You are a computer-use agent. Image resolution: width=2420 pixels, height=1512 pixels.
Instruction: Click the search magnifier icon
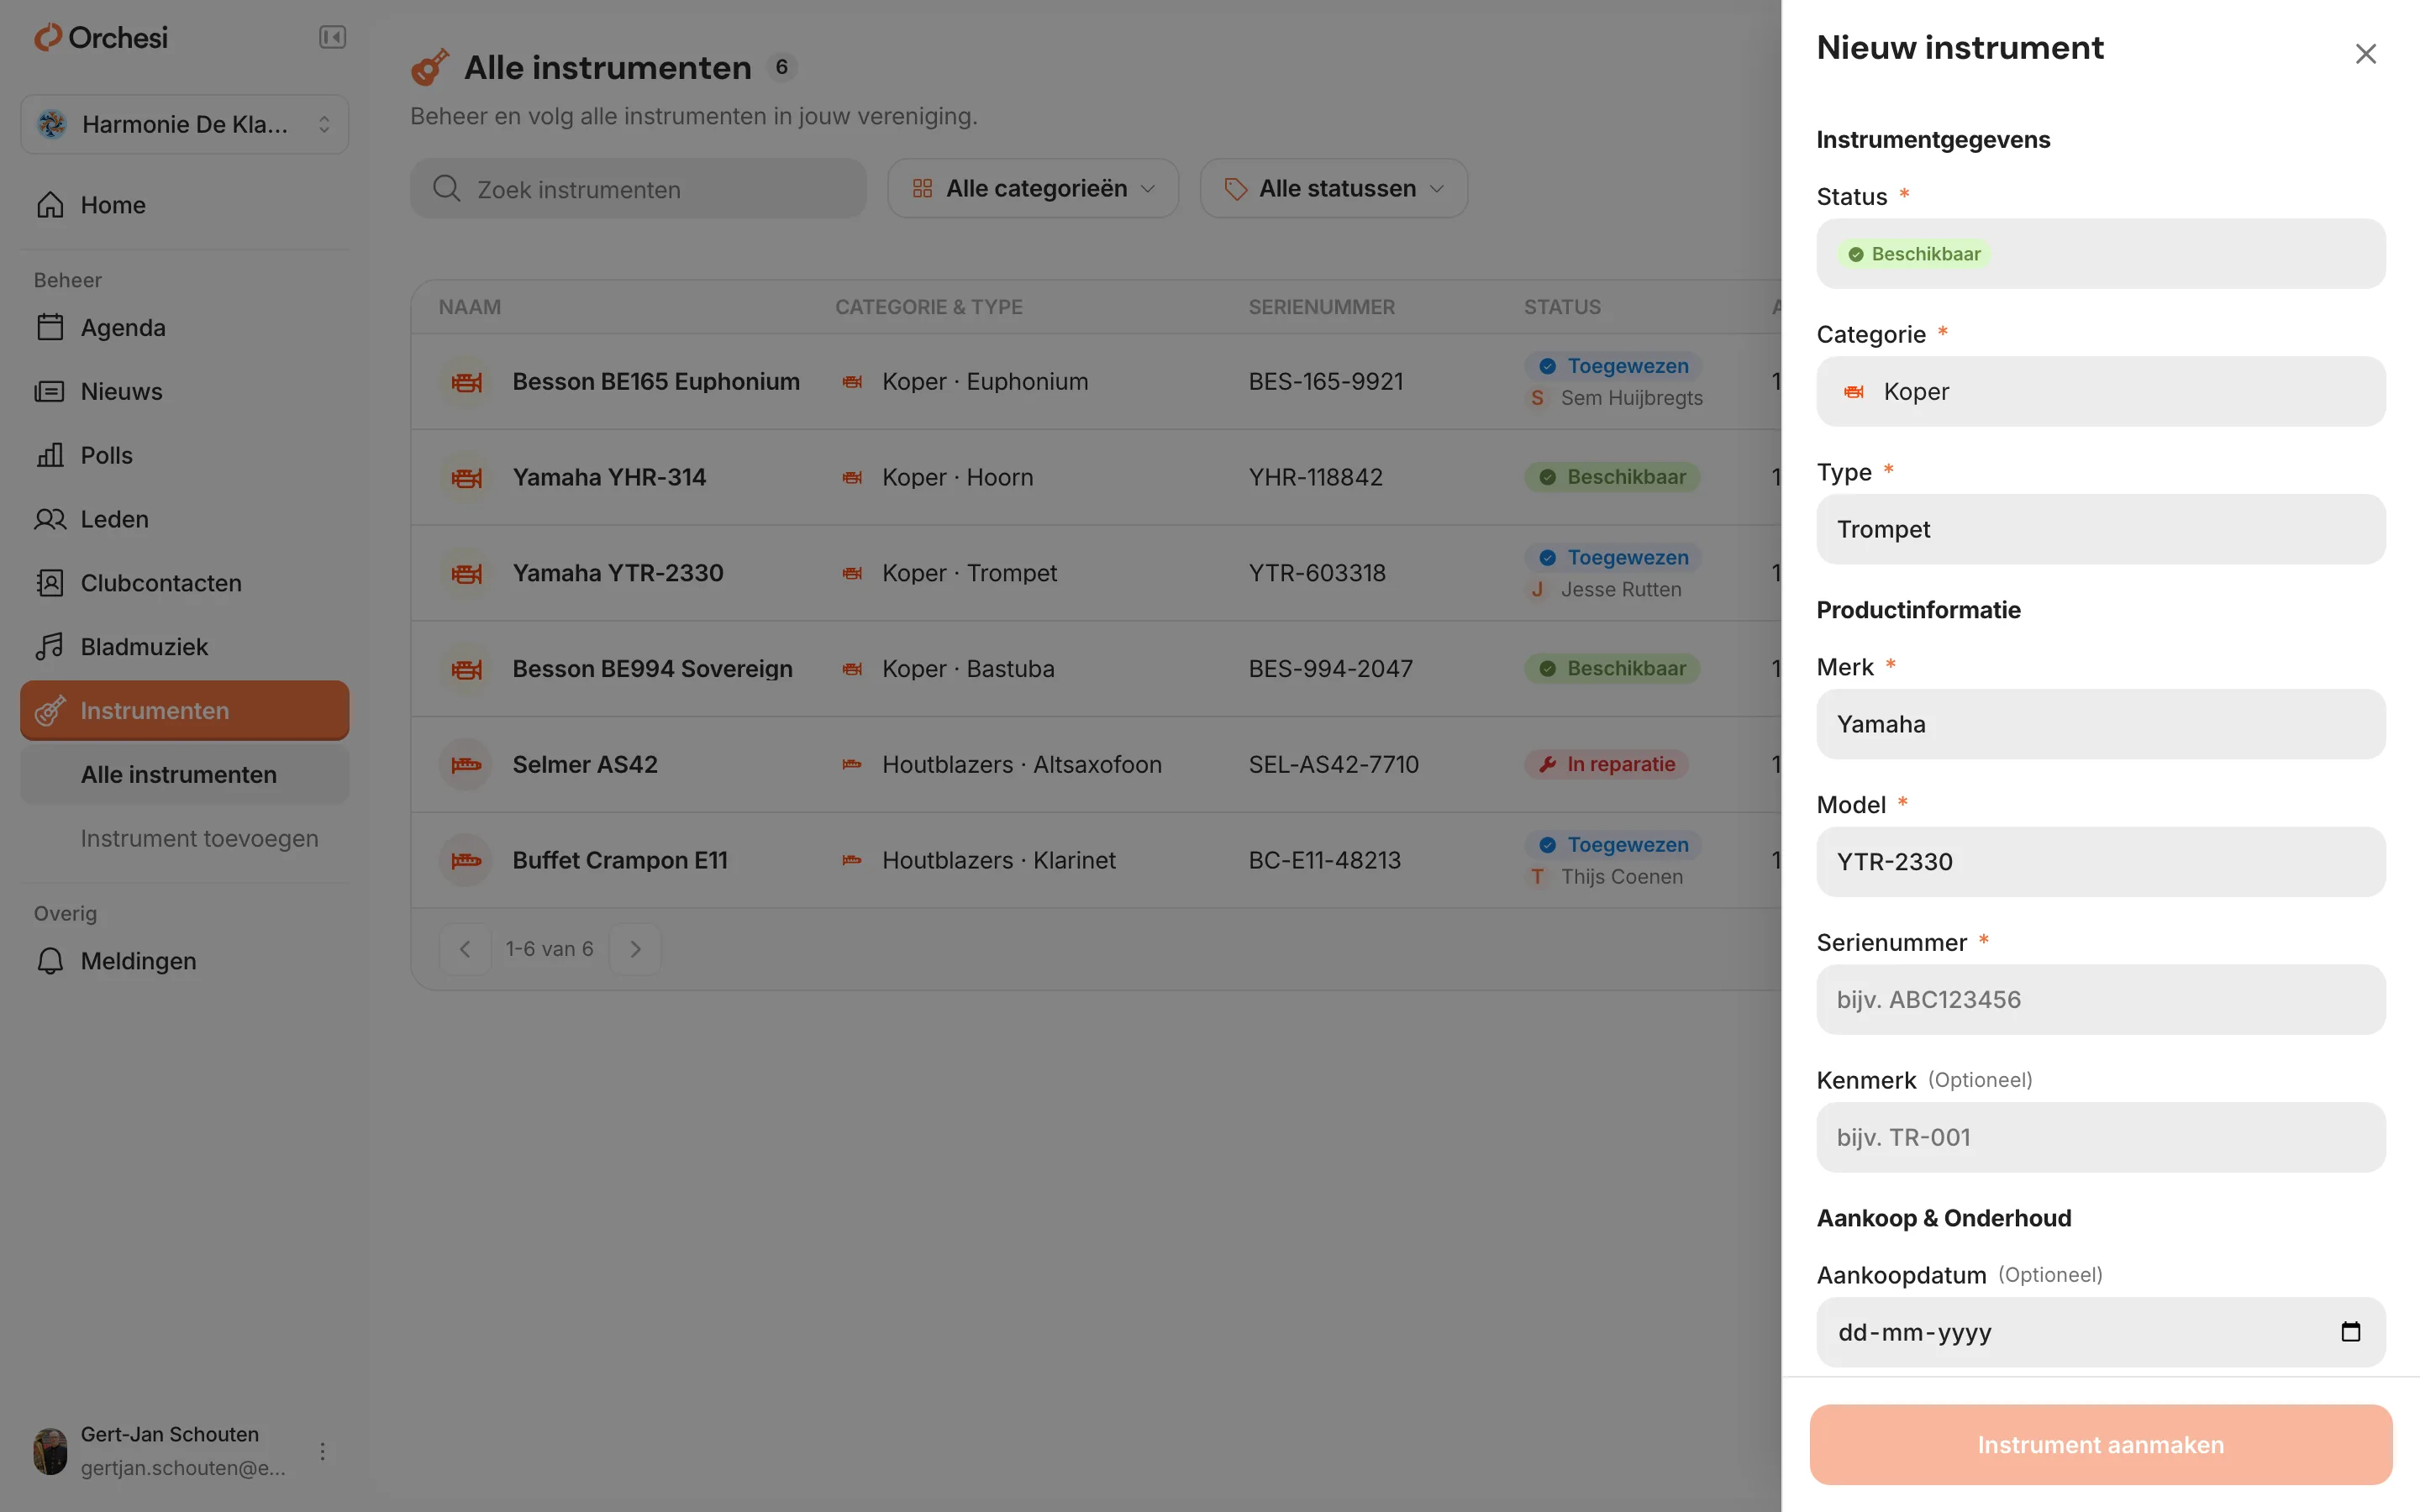click(x=447, y=189)
